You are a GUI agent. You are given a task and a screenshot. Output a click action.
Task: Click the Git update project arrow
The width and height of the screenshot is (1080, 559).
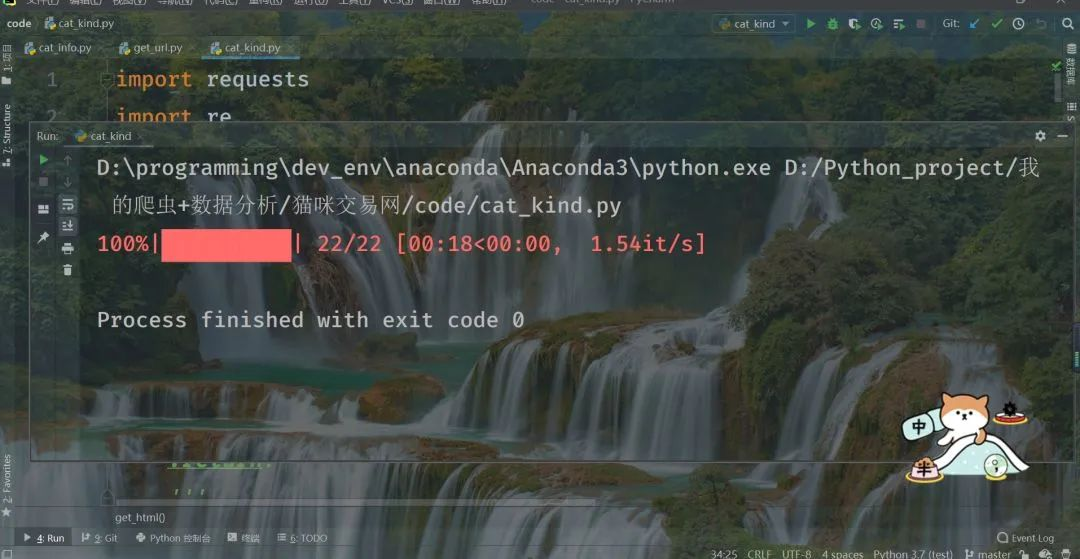point(974,24)
